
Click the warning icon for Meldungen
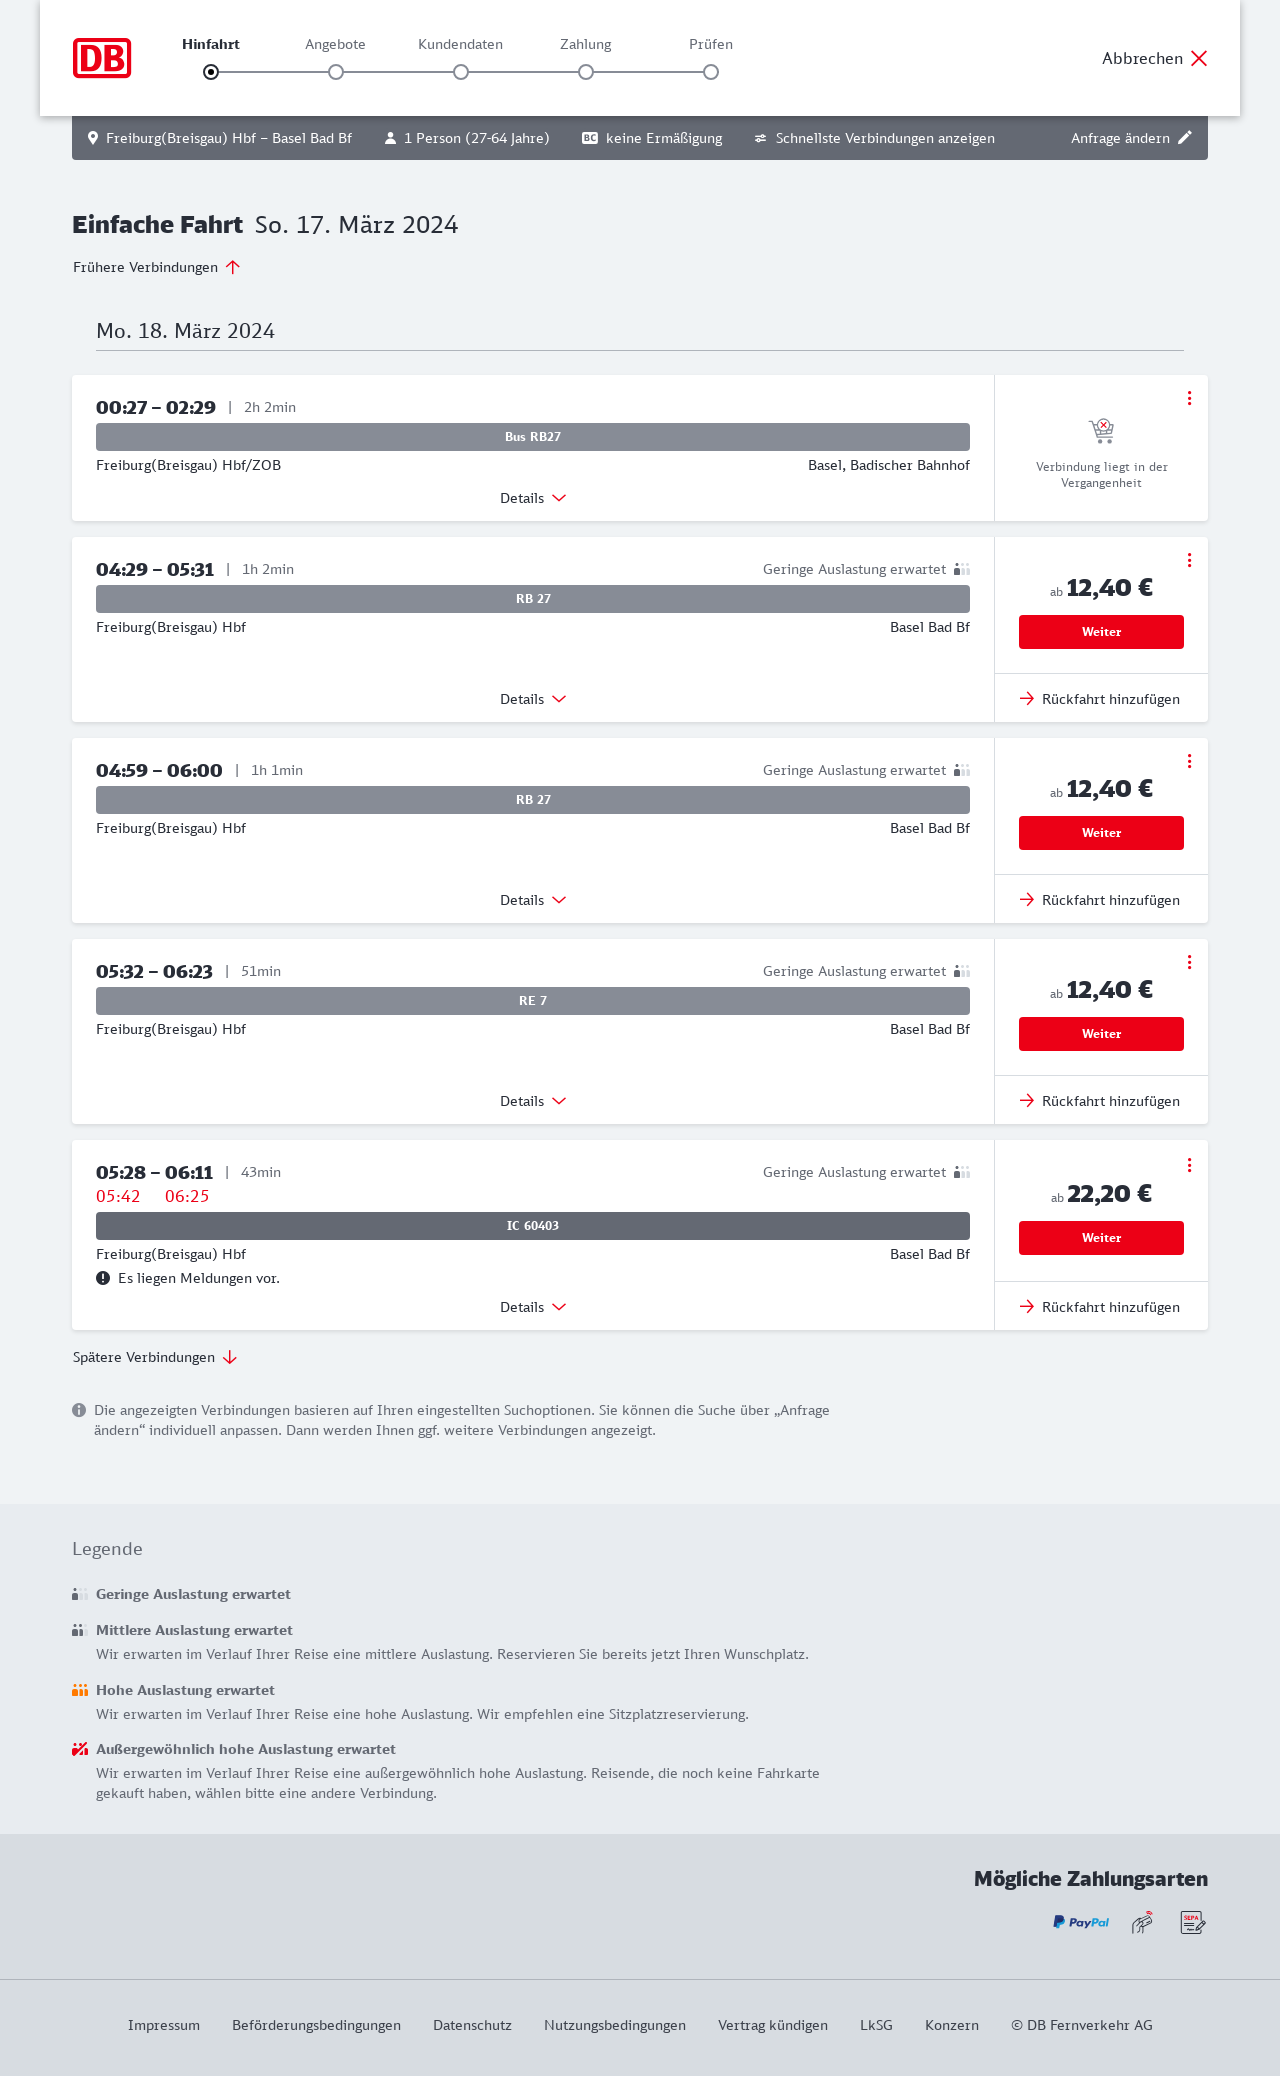click(103, 1278)
